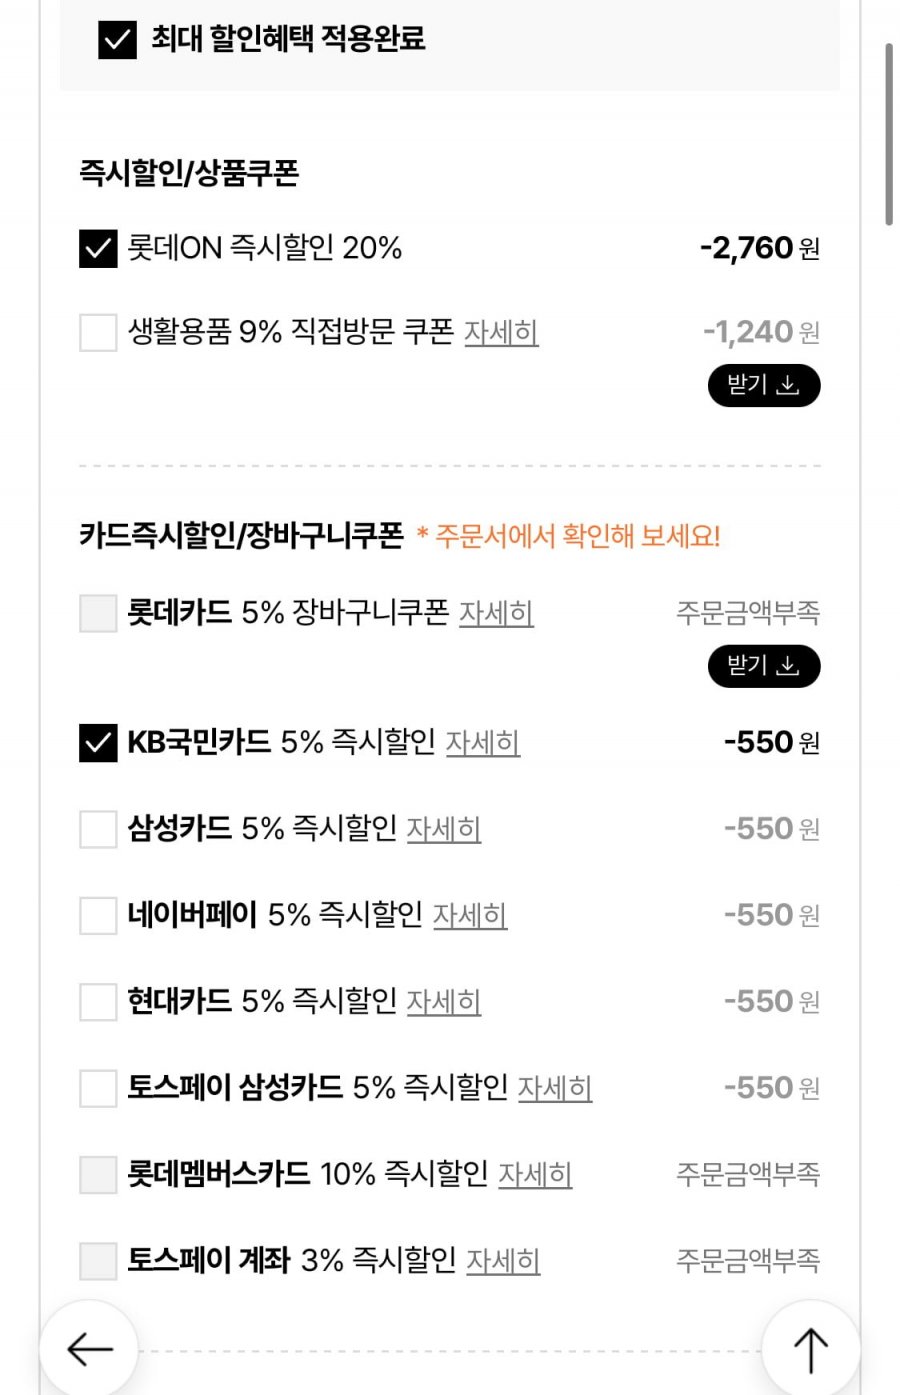Tap the scroll-to-top arrow icon
Screen dimensions: 900x1395
(x=810, y=1349)
